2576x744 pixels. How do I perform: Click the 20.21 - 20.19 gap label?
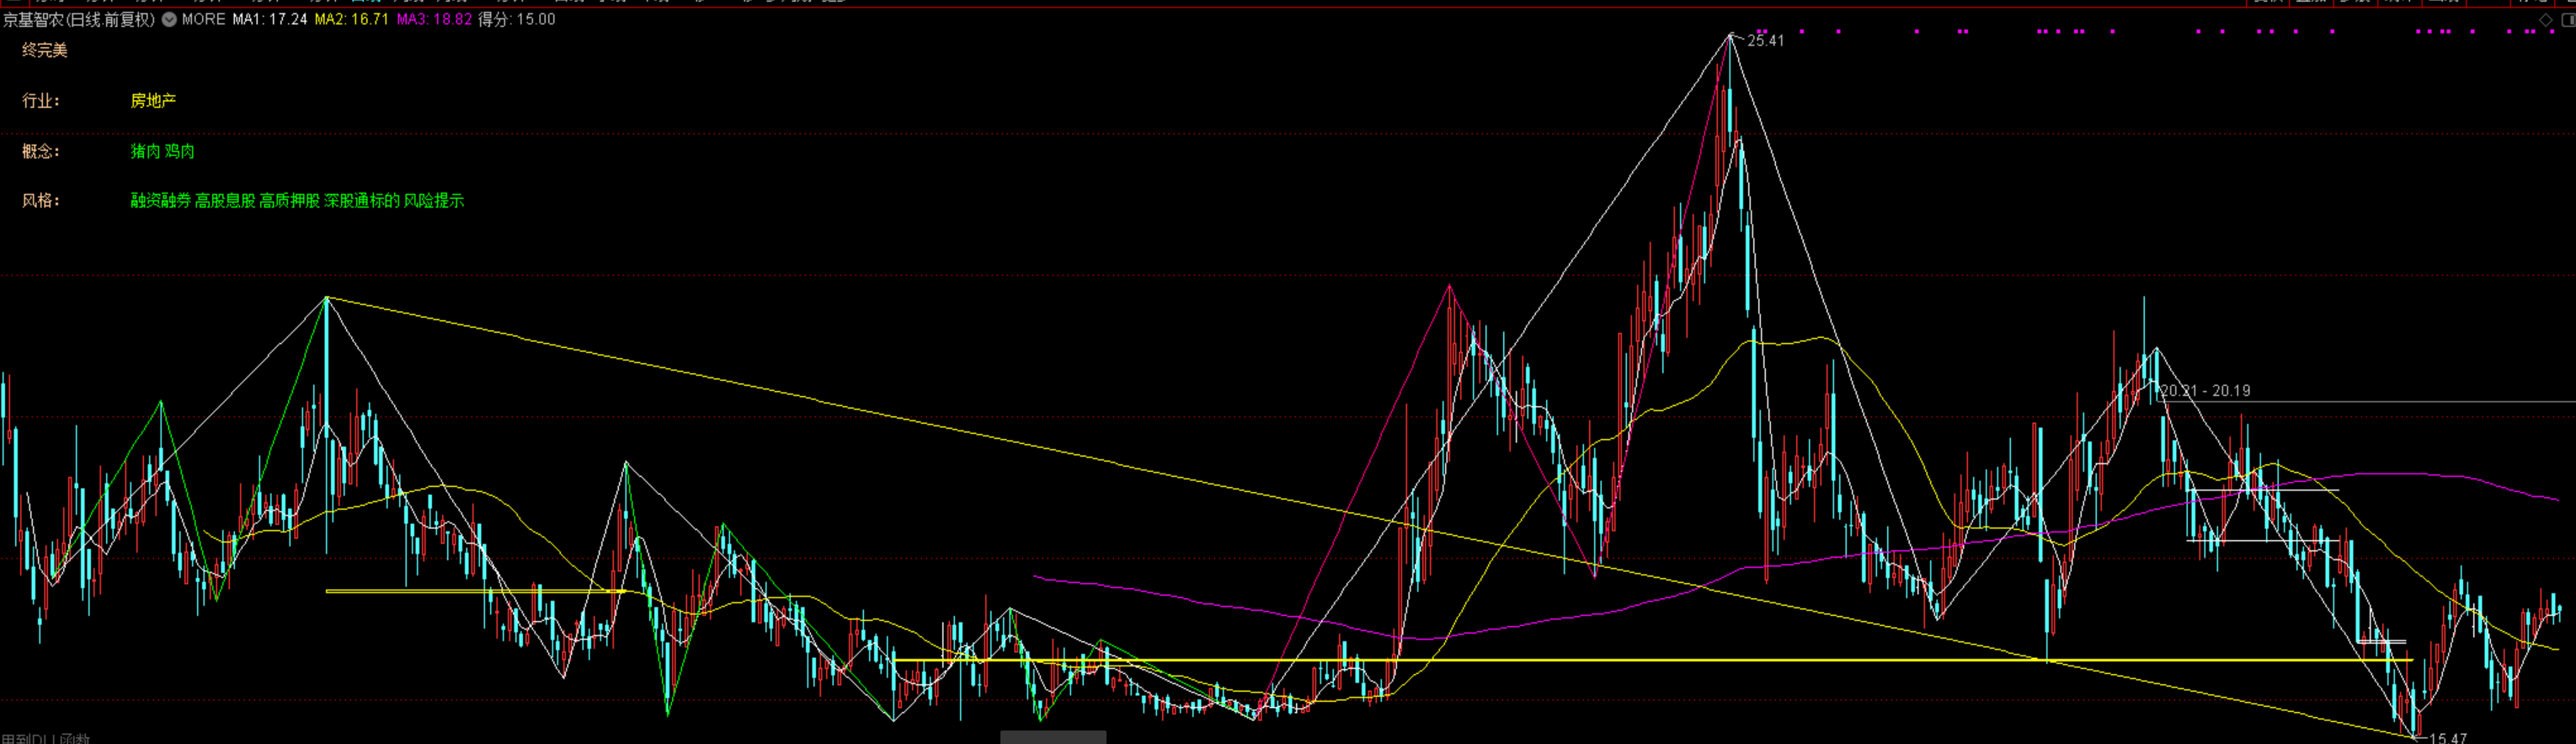pos(2206,391)
